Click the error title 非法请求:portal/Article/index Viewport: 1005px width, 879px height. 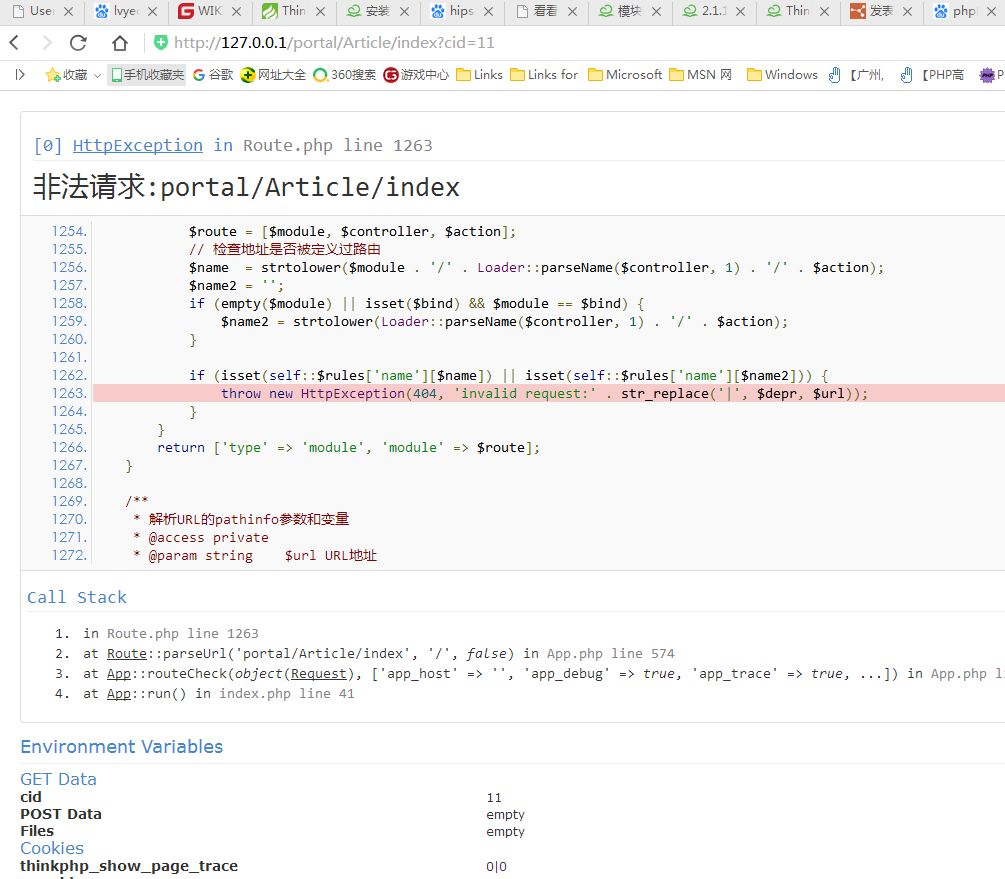pos(246,187)
